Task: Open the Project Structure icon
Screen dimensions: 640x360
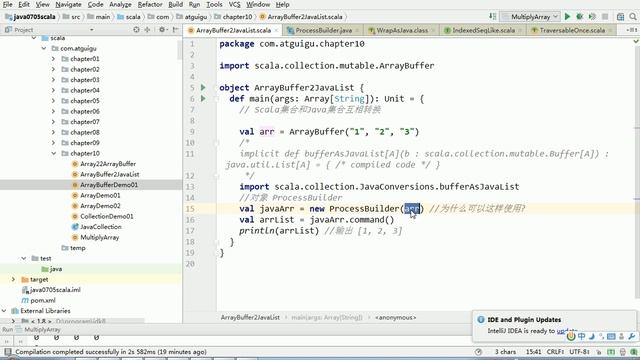Action: pyautogui.click(x=620, y=16)
